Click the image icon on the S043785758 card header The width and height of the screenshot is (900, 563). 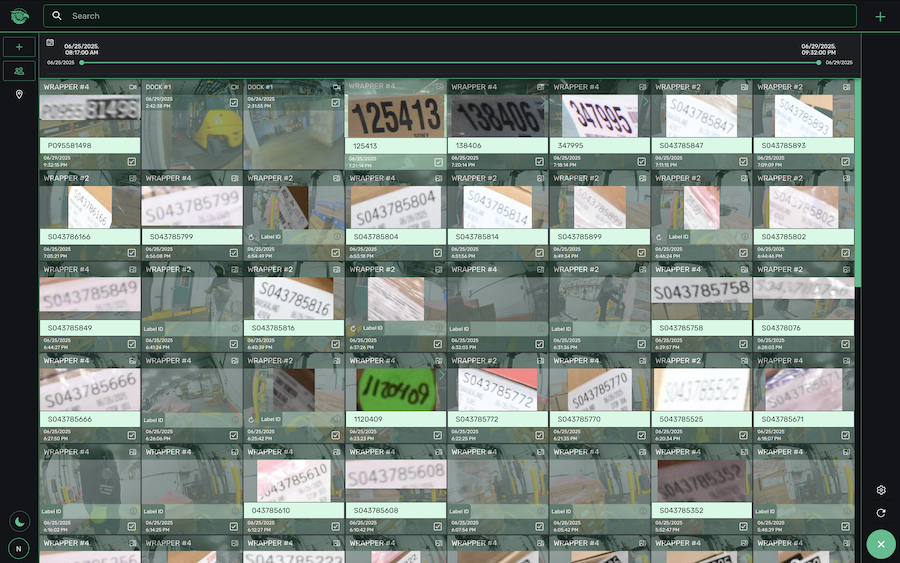[x=744, y=270]
